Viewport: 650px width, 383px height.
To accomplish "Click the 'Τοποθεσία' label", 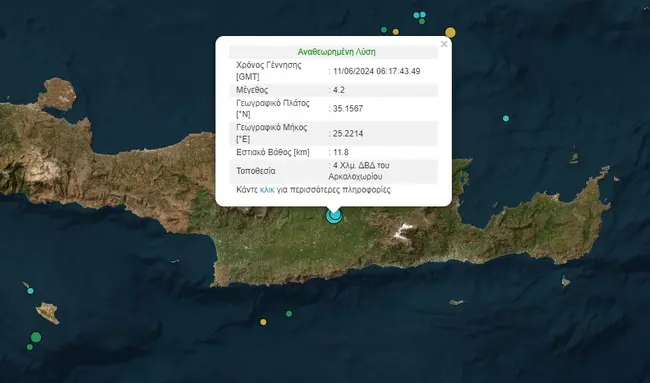I will (256, 171).
